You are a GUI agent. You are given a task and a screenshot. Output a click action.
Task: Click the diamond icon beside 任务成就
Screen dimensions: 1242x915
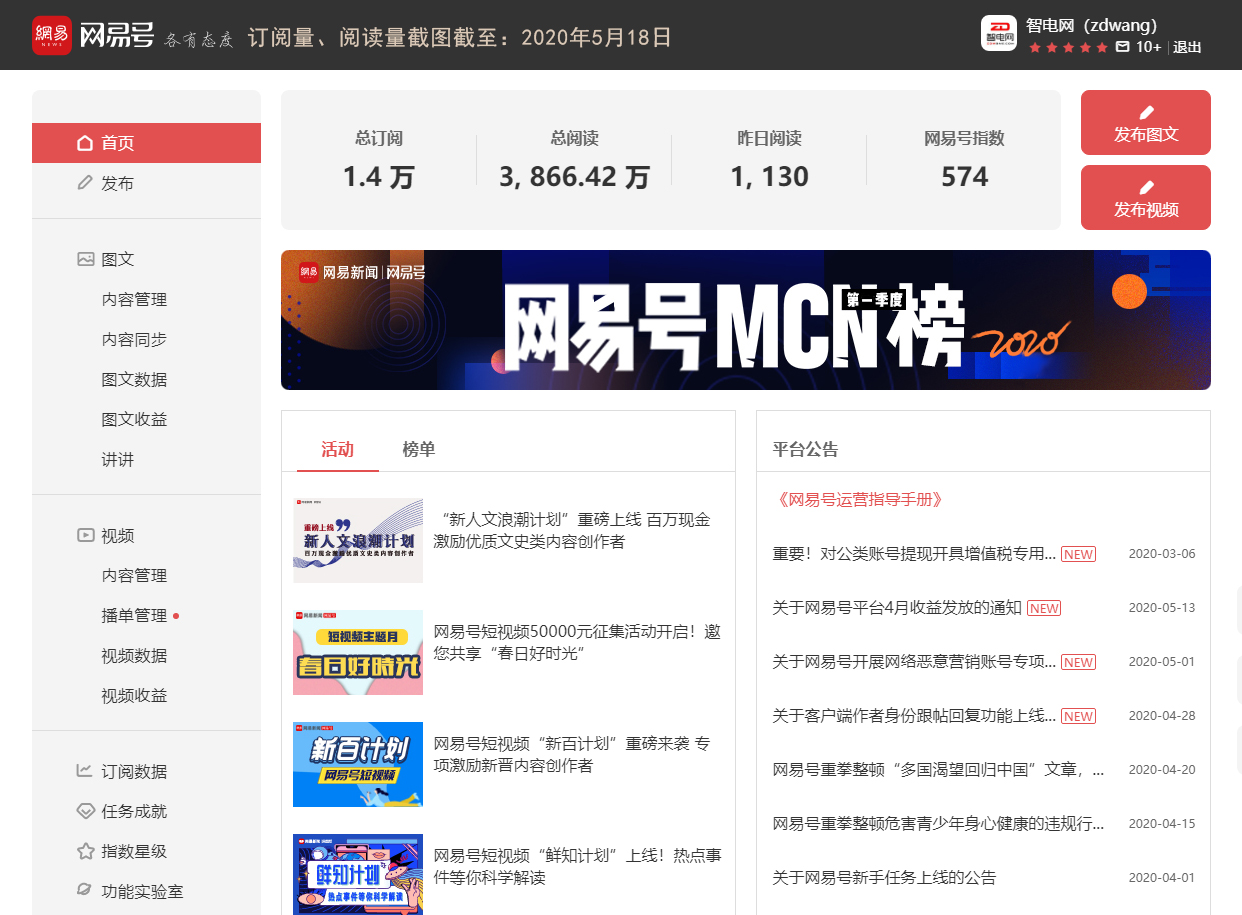click(86, 811)
